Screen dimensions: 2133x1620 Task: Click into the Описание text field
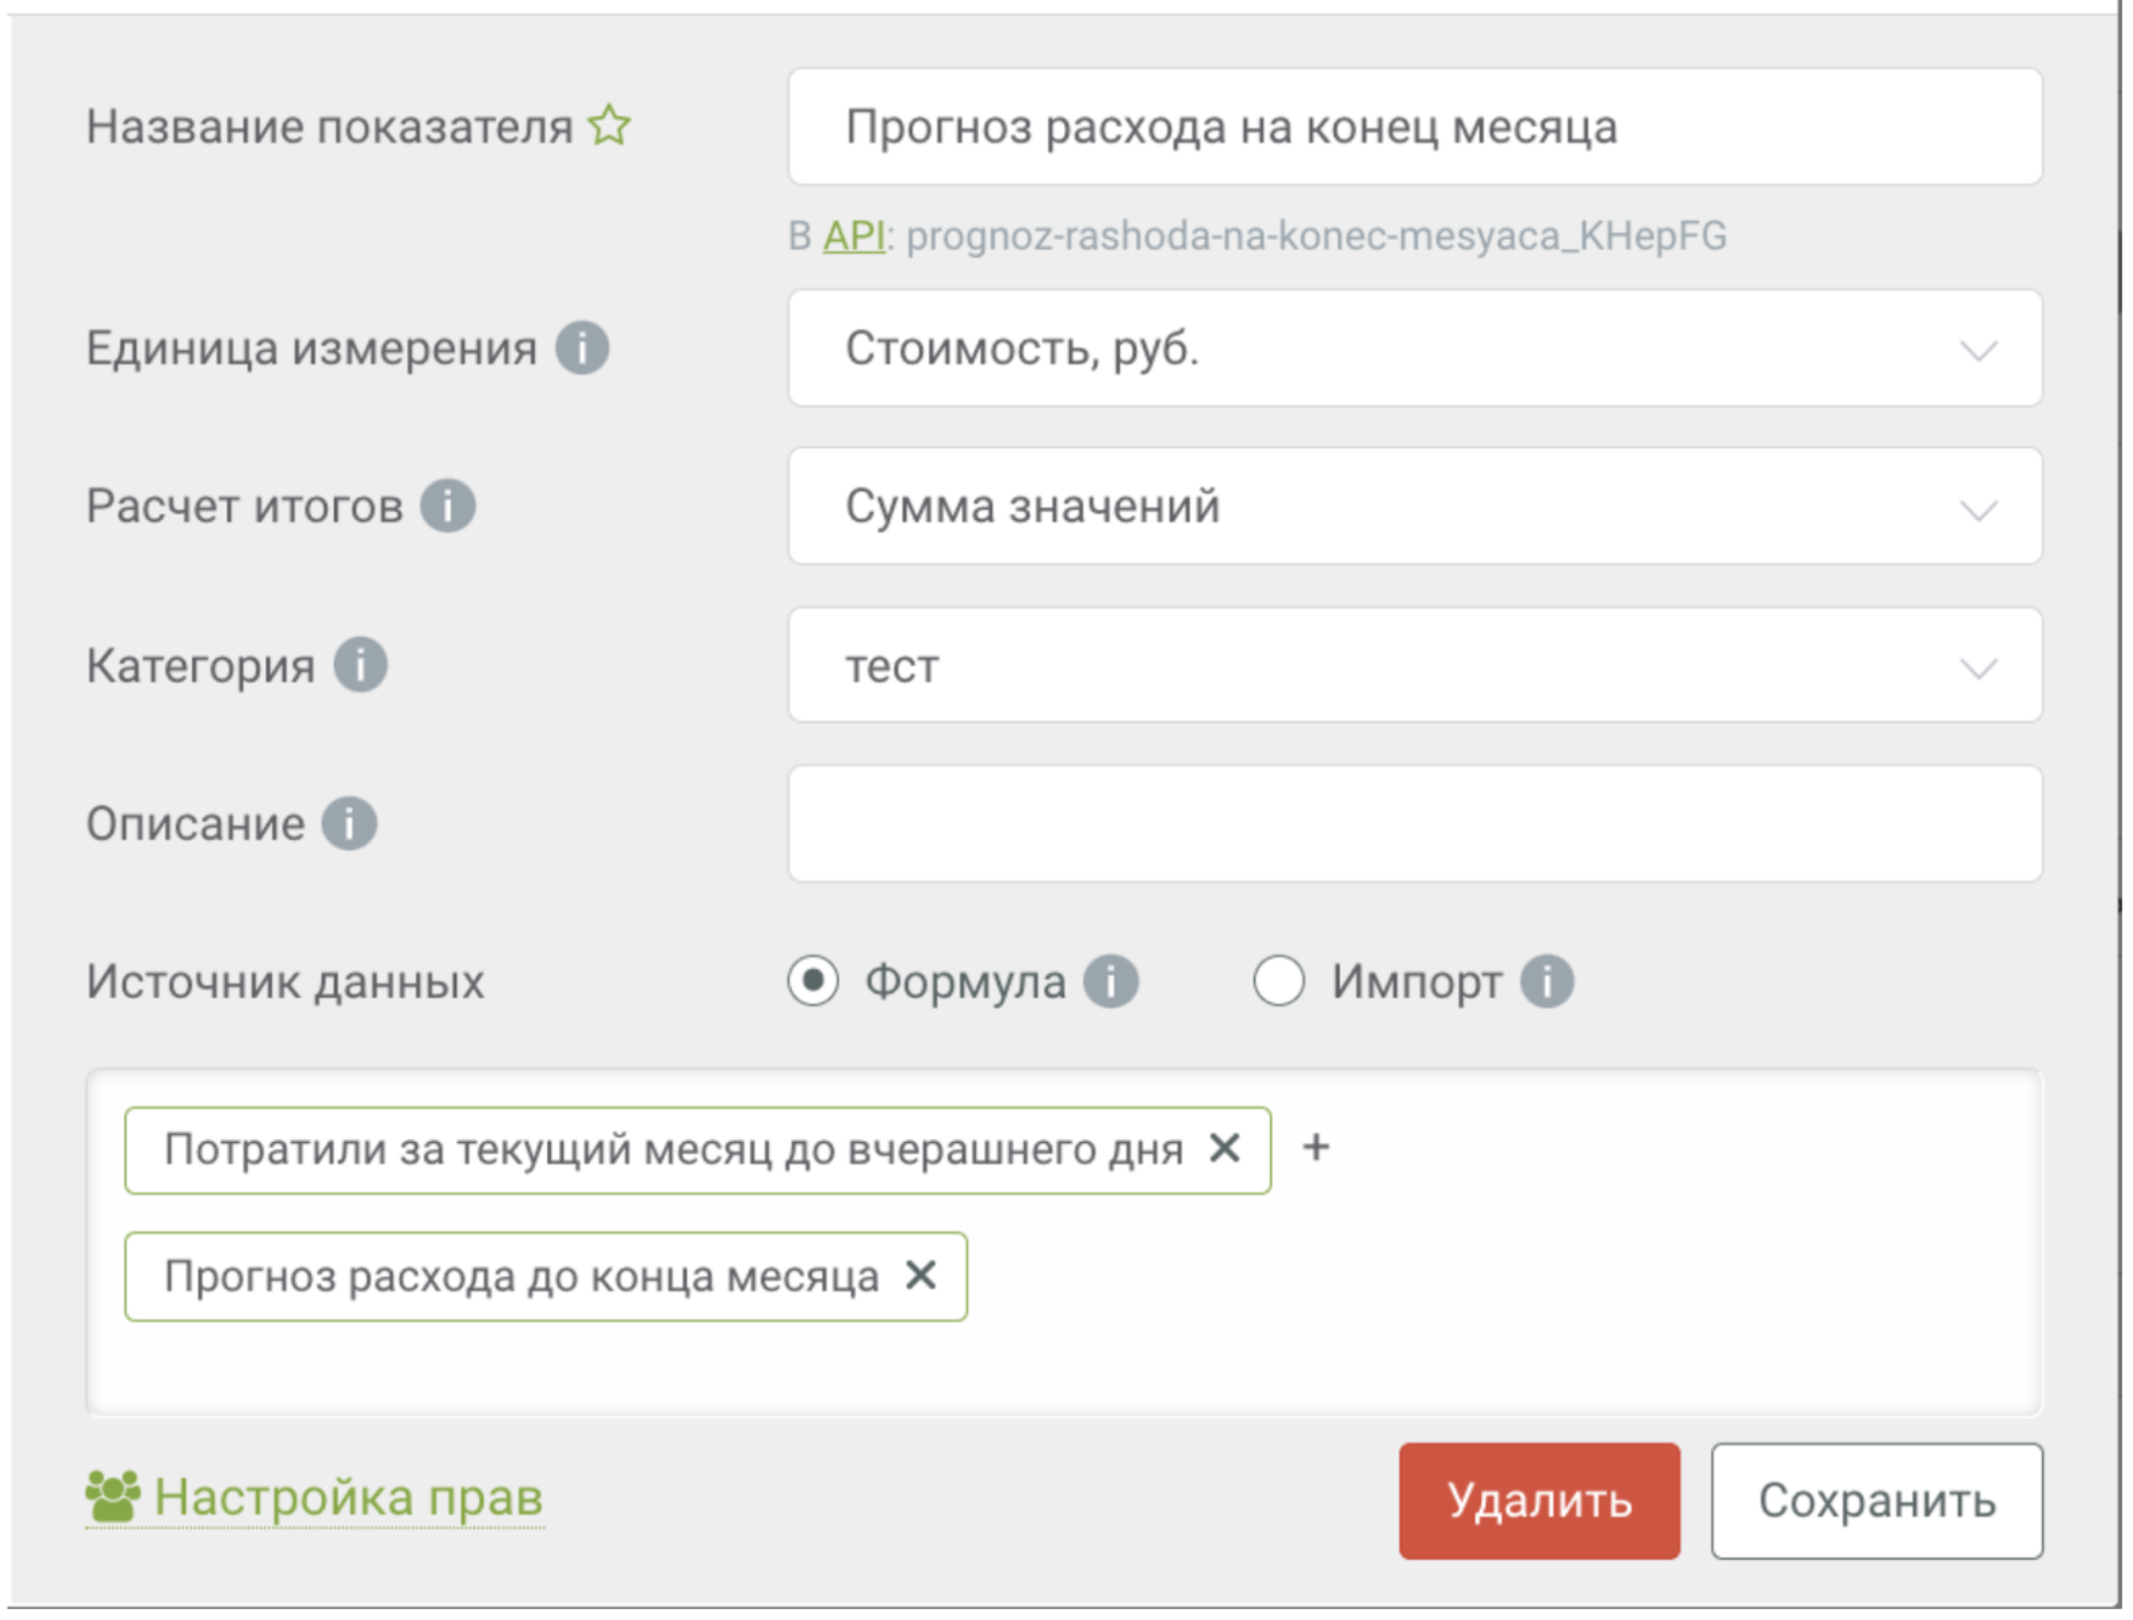(1414, 824)
